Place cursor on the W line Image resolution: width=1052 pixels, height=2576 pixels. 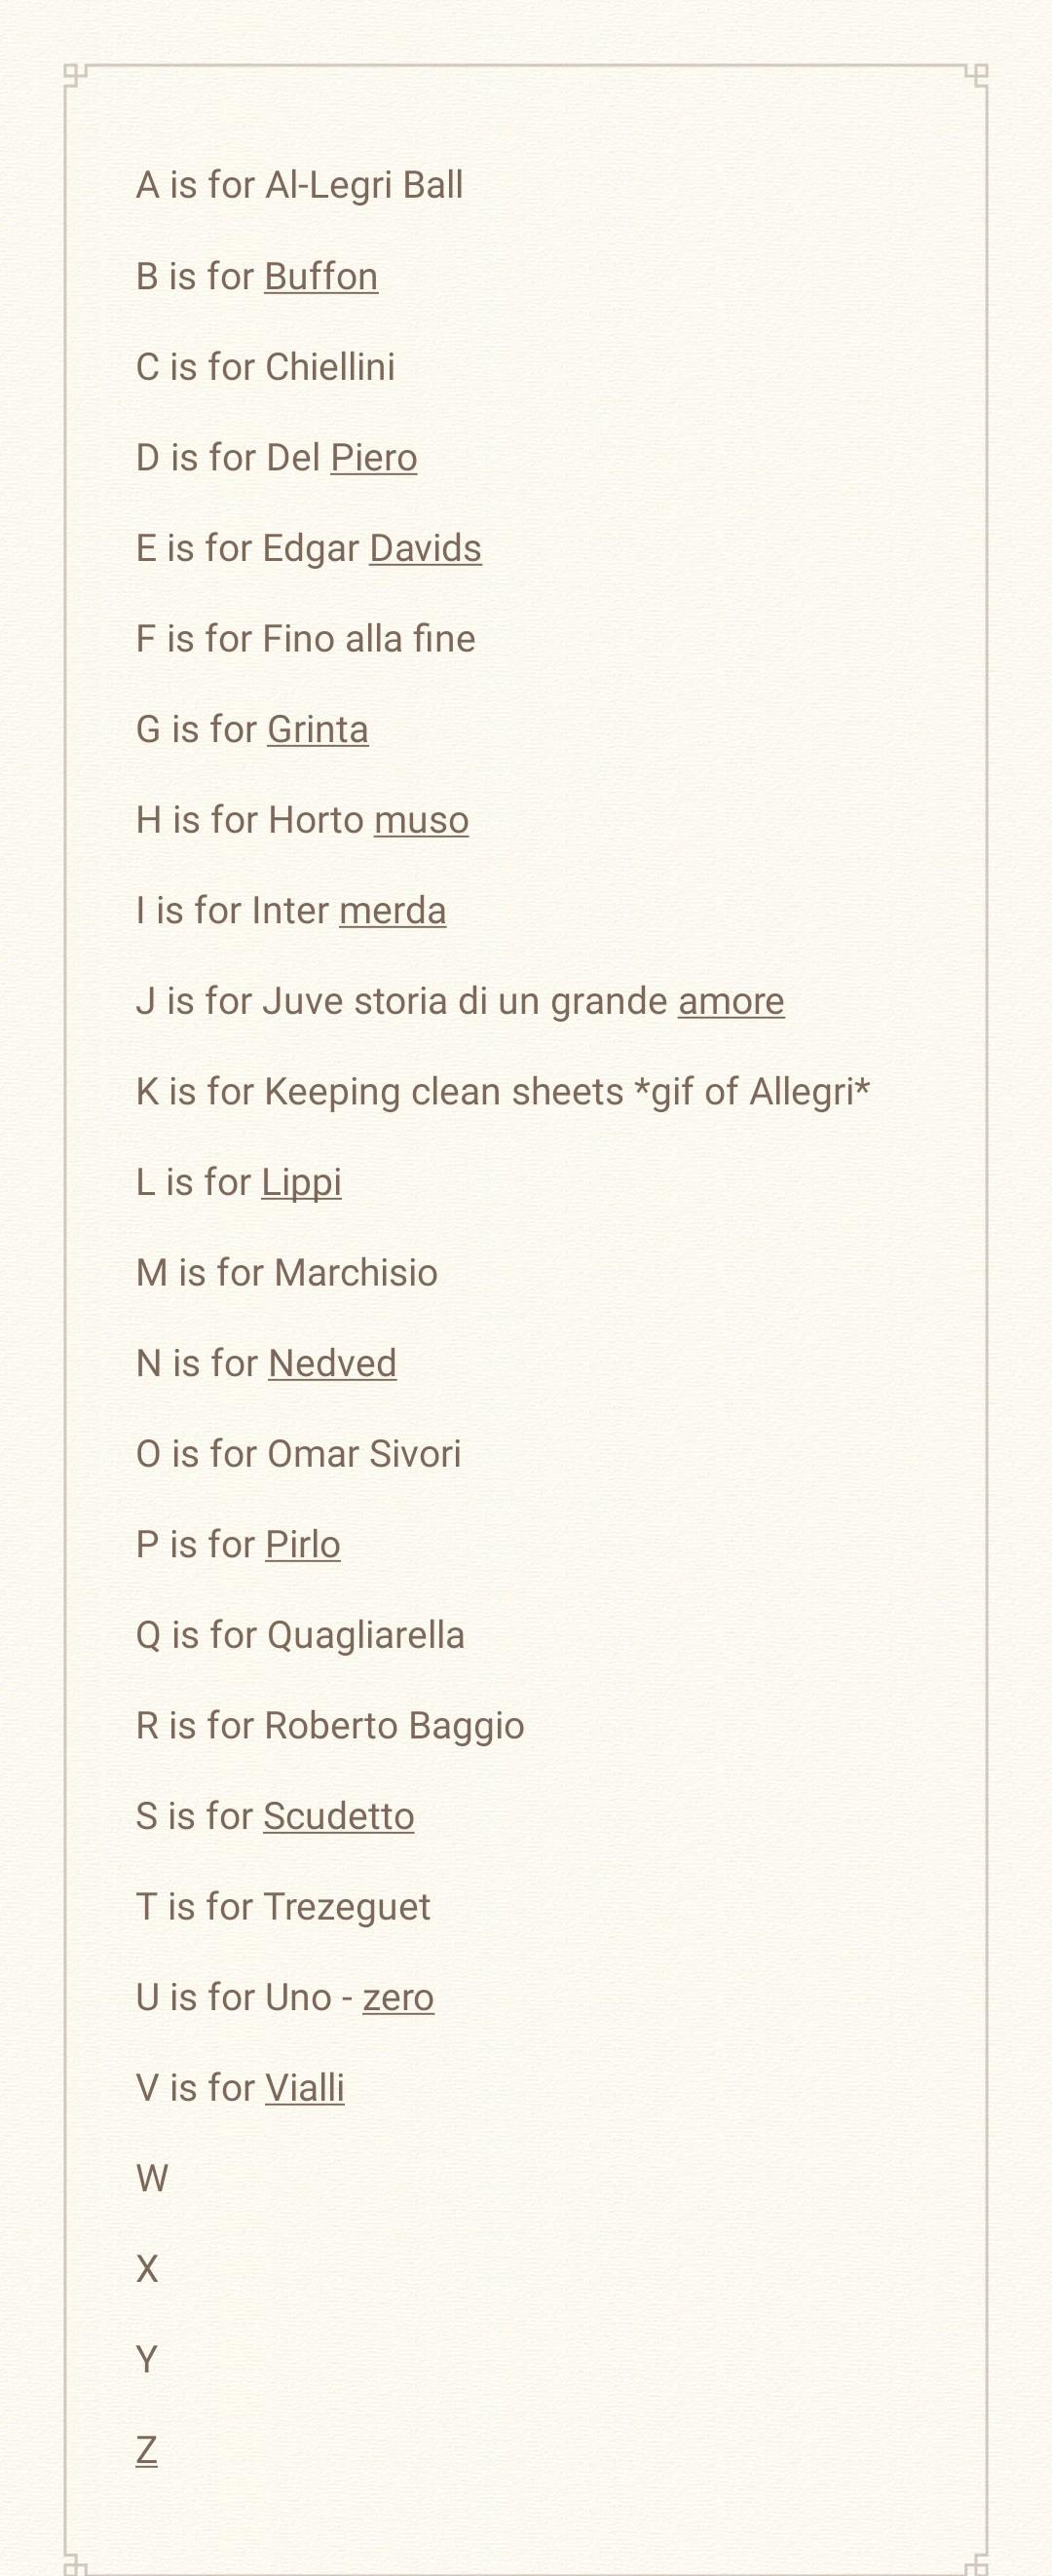click(x=152, y=2179)
